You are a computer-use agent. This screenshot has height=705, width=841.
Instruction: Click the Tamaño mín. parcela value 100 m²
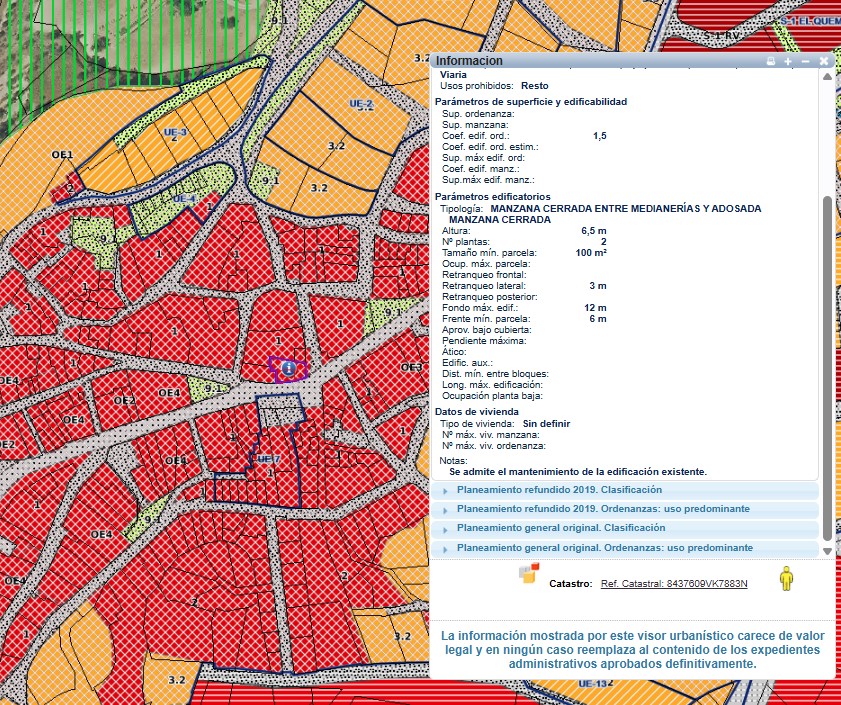click(591, 253)
